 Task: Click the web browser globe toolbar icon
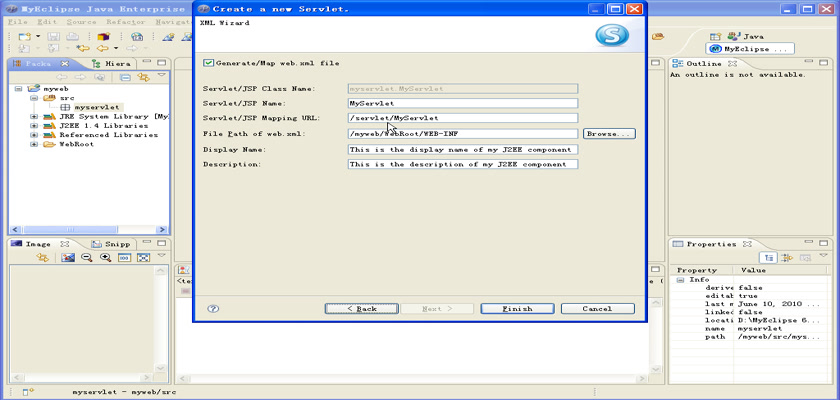tap(137, 36)
